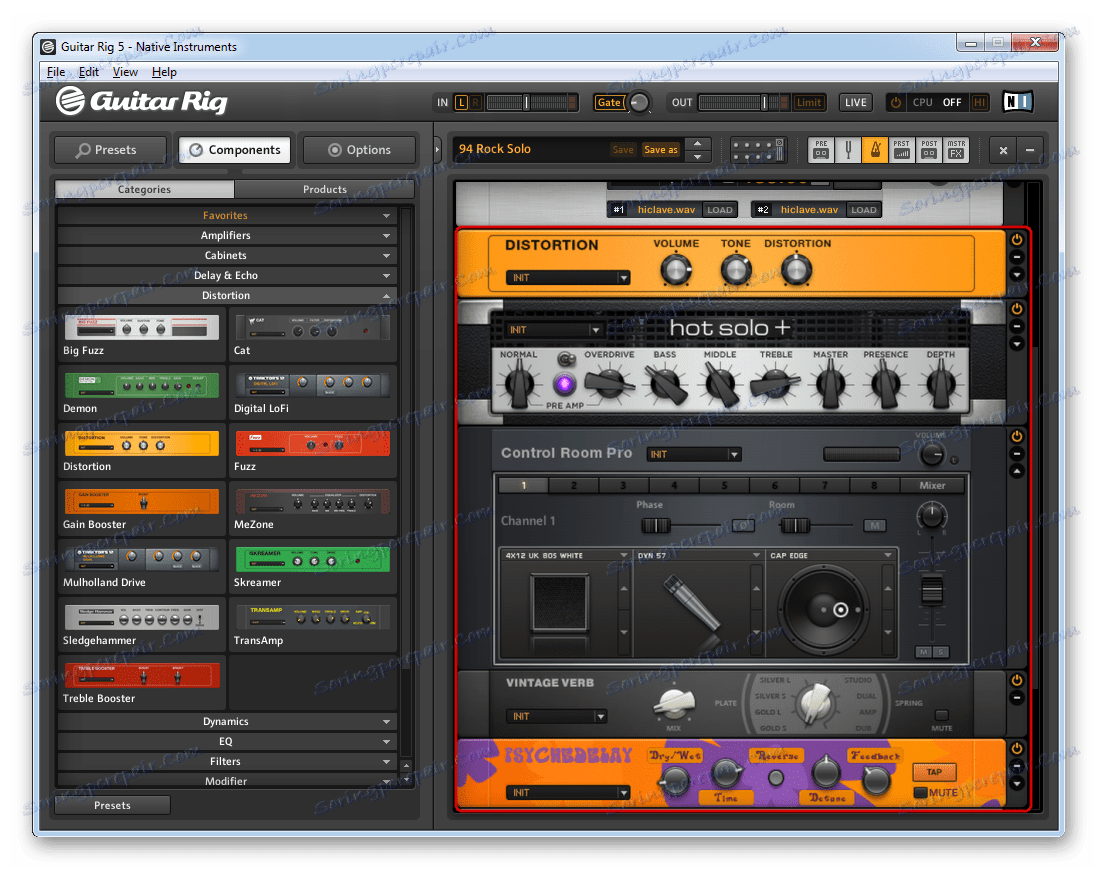Screen dimensions: 1098x870
Task: Open the tuner with the tuning fork icon
Action: click(x=848, y=150)
